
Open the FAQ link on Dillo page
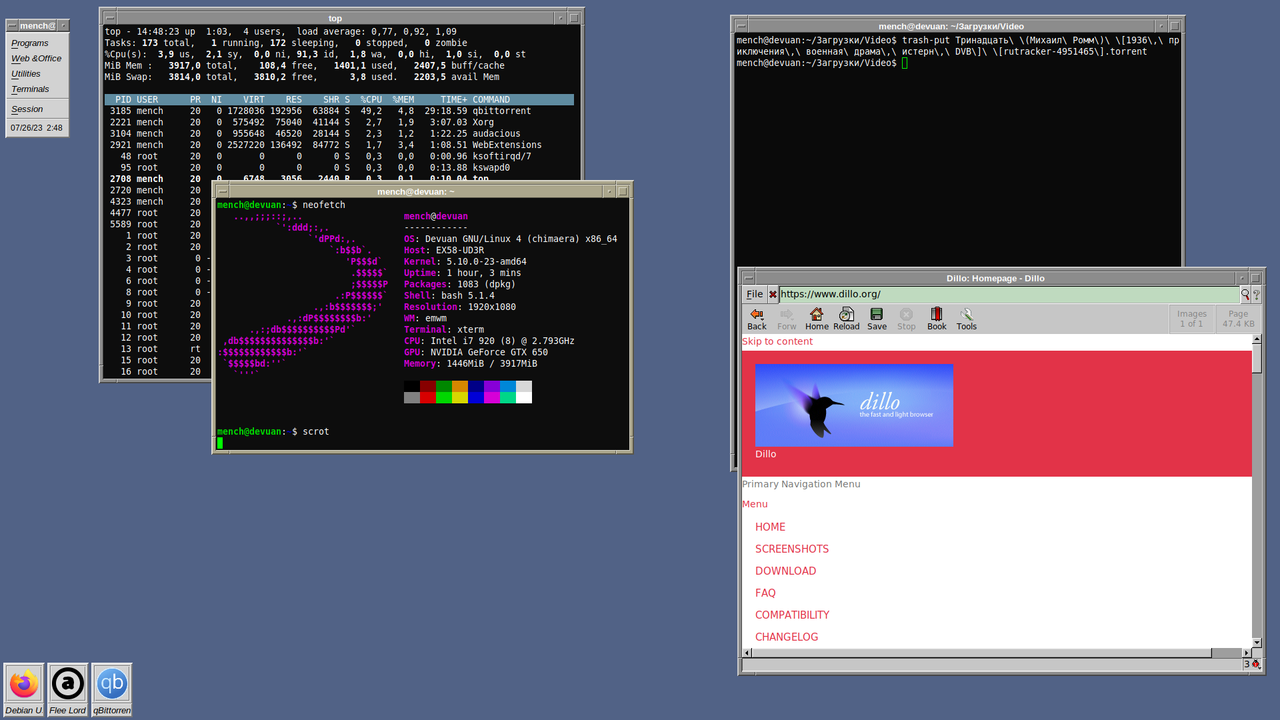765,593
